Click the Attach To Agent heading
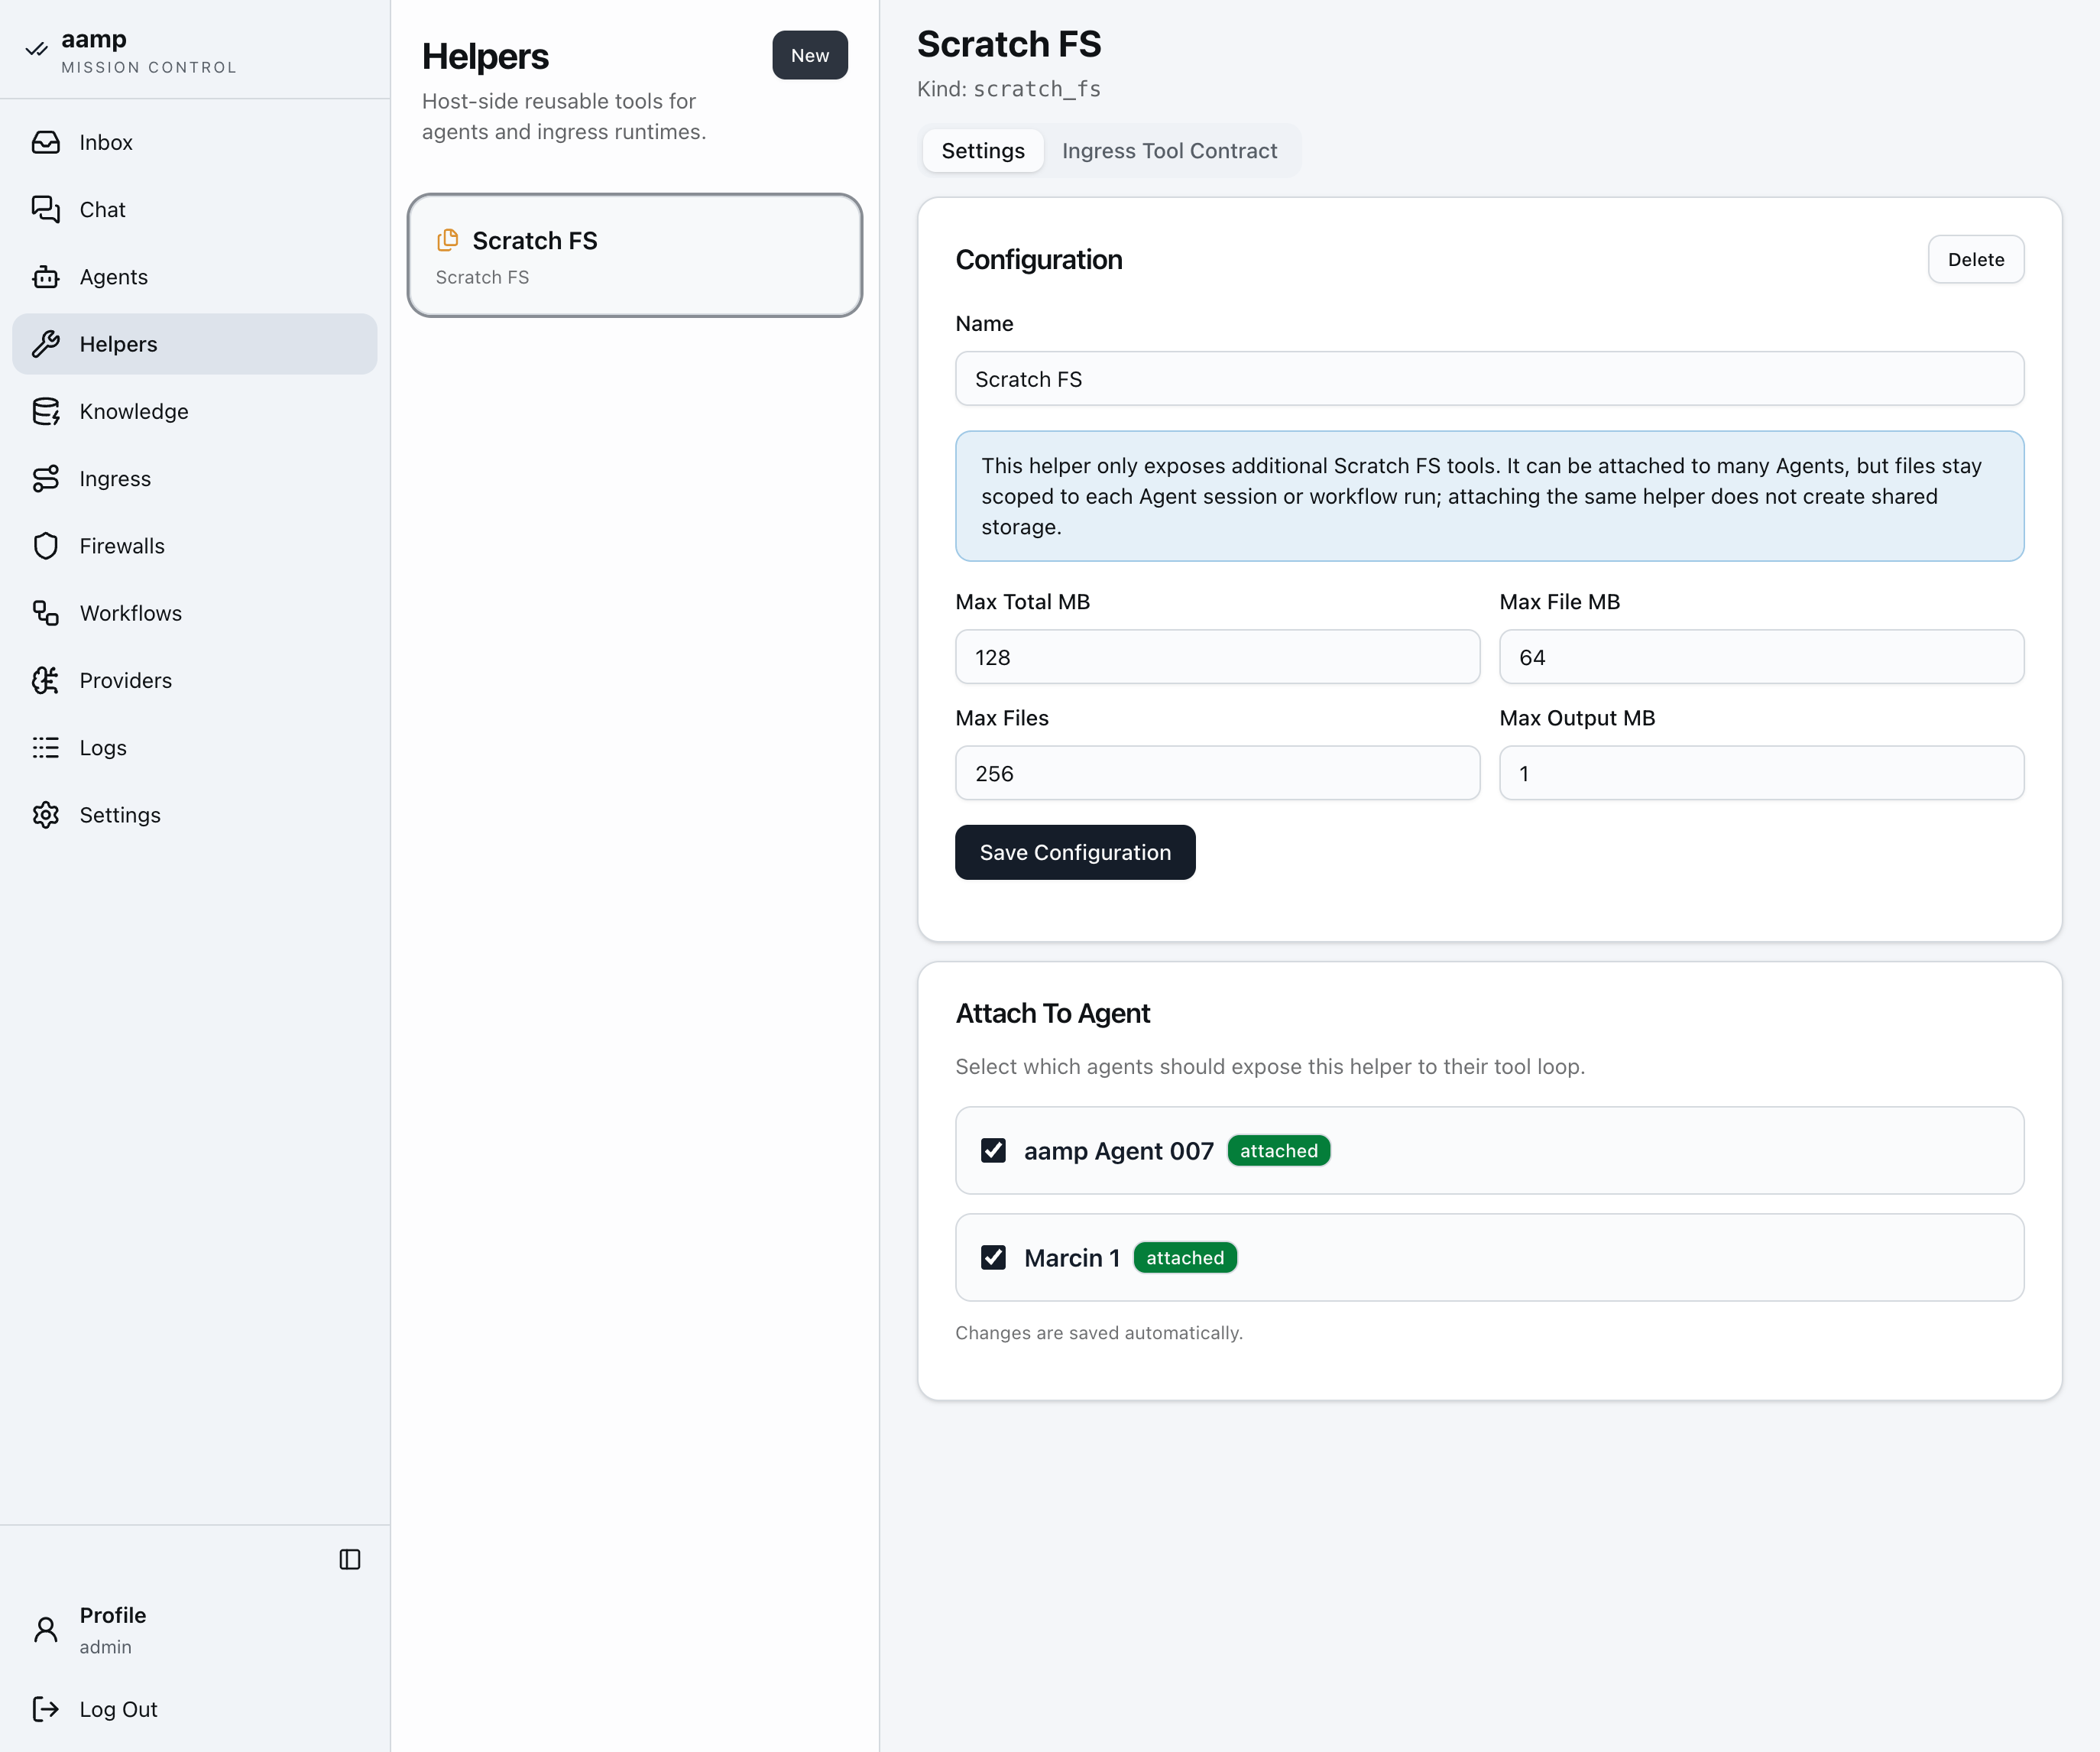 point(1052,1013)
